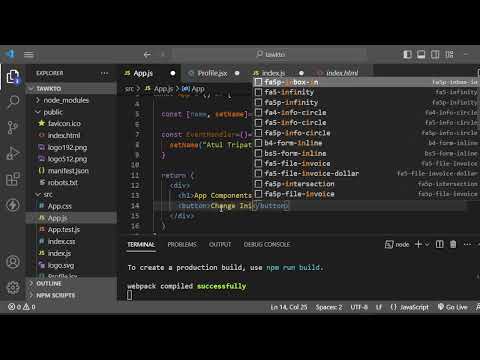480x360 pixels.
Task: Open Run and Debug view
Action: [x=13, y=153]
